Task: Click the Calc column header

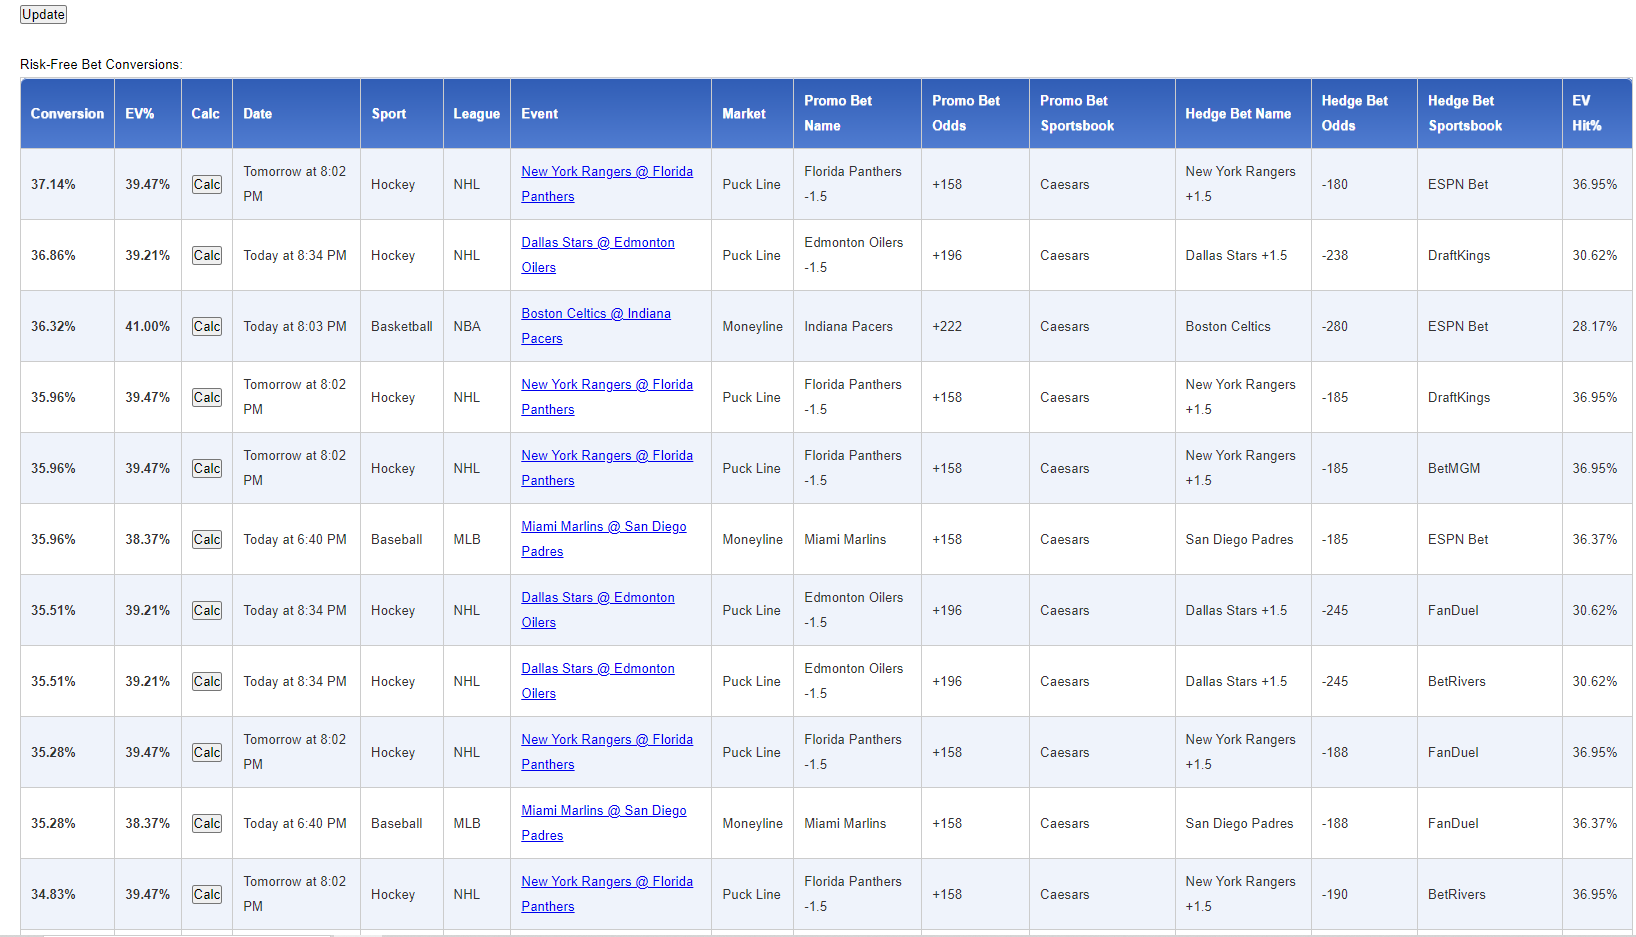Action: coord(205,114)
